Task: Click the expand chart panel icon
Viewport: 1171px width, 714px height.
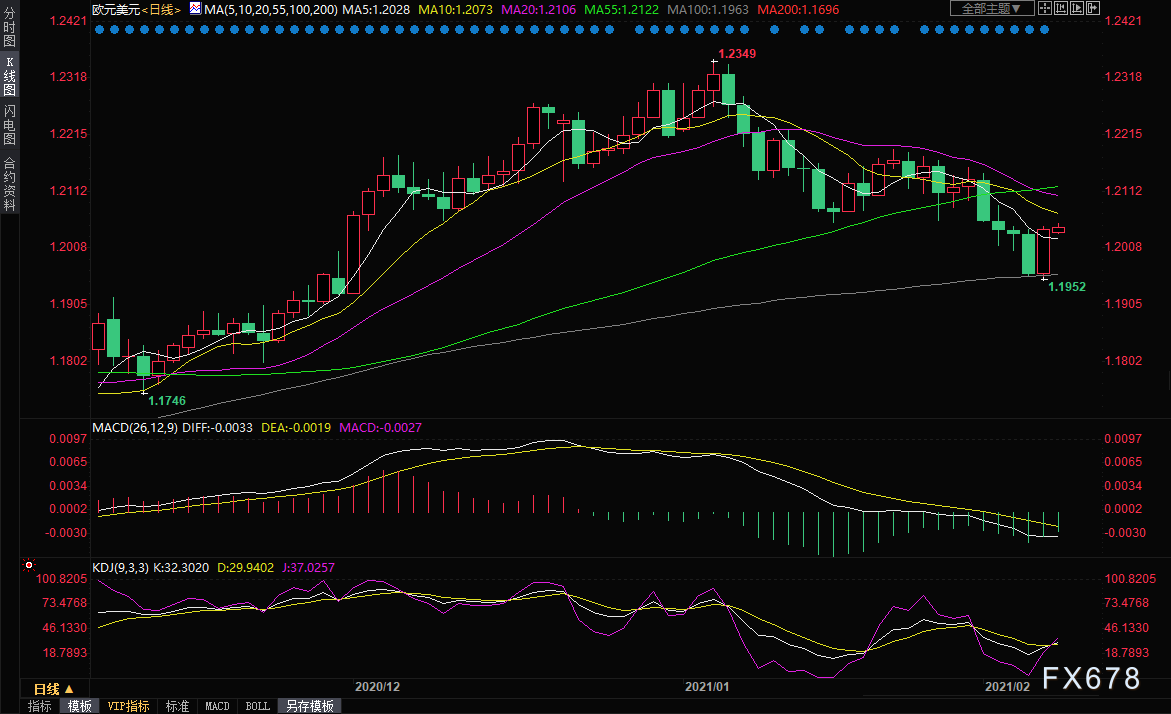Action: point(1093,8)
